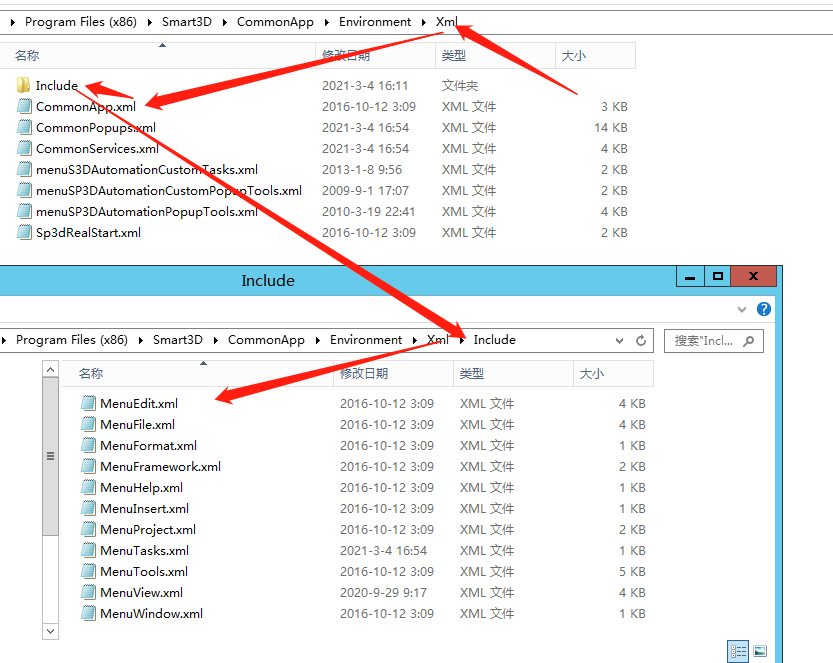Screen dimensions: 833x663
Task: Sort by 类型 column in Include window
Action: 513,373
